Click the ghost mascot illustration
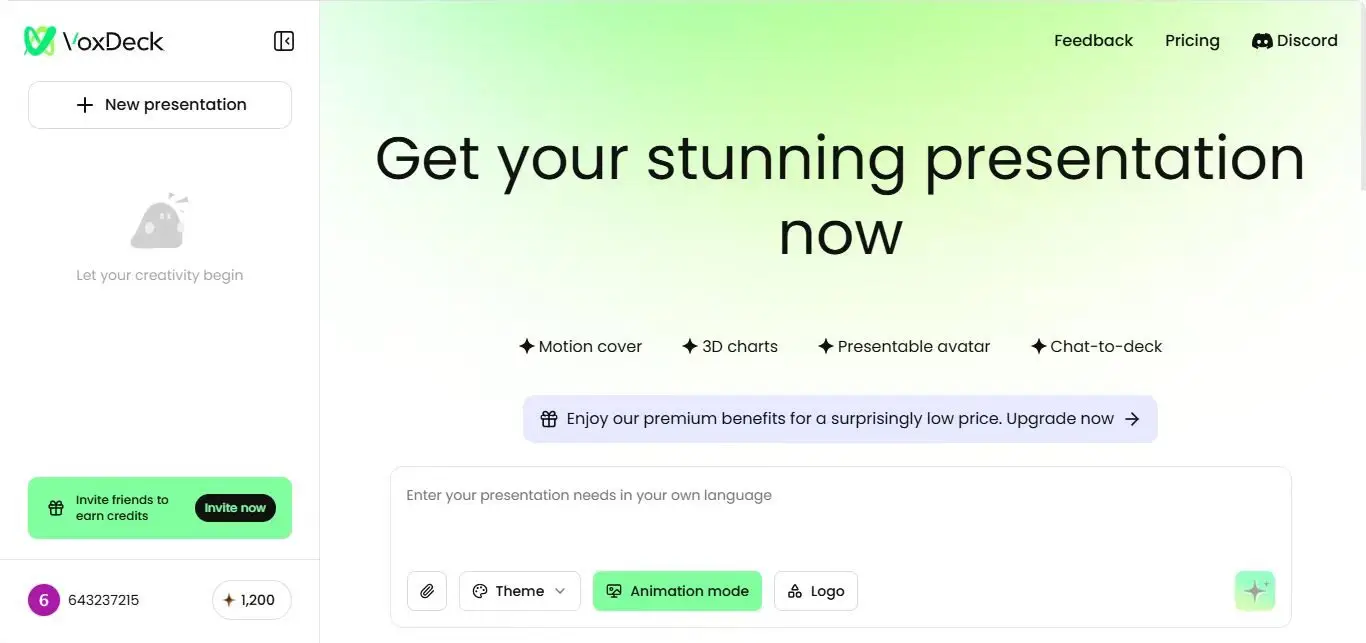Viewport: 1366px width, 643px height. pos(160,221)
